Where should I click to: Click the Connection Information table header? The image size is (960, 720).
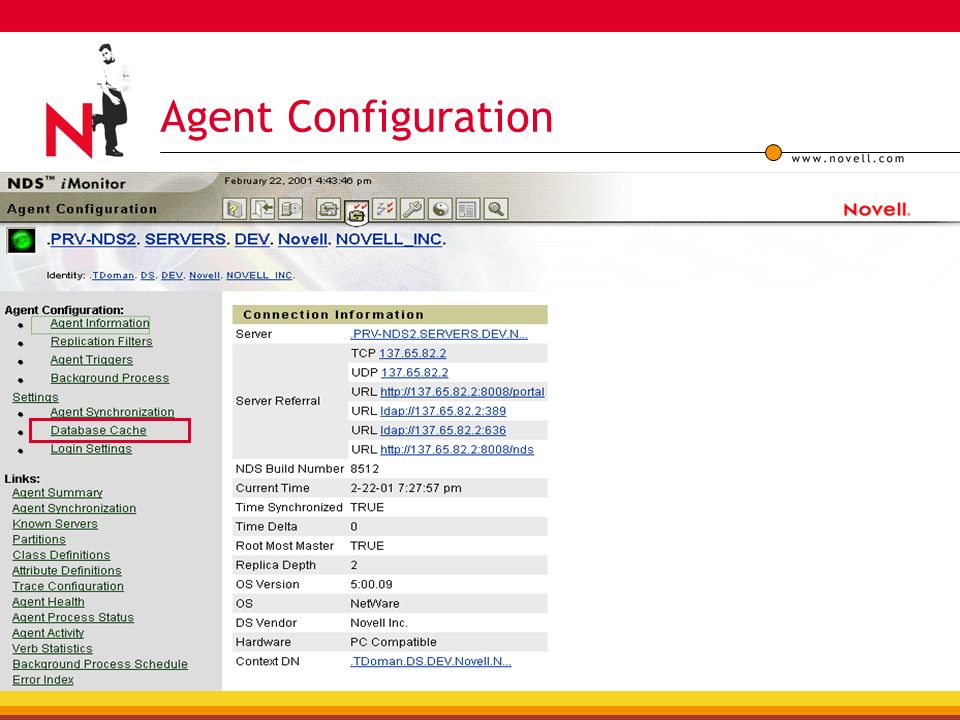[x=390, y=315]
